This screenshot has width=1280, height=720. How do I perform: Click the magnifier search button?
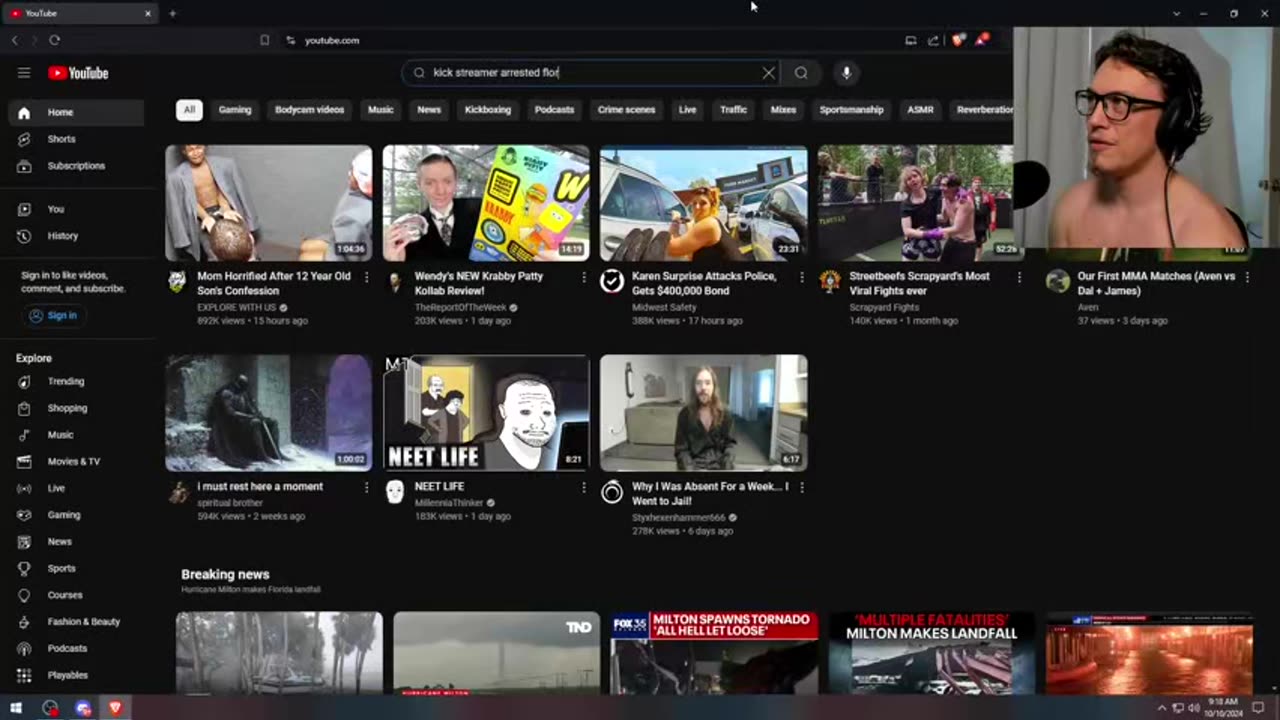801,73
